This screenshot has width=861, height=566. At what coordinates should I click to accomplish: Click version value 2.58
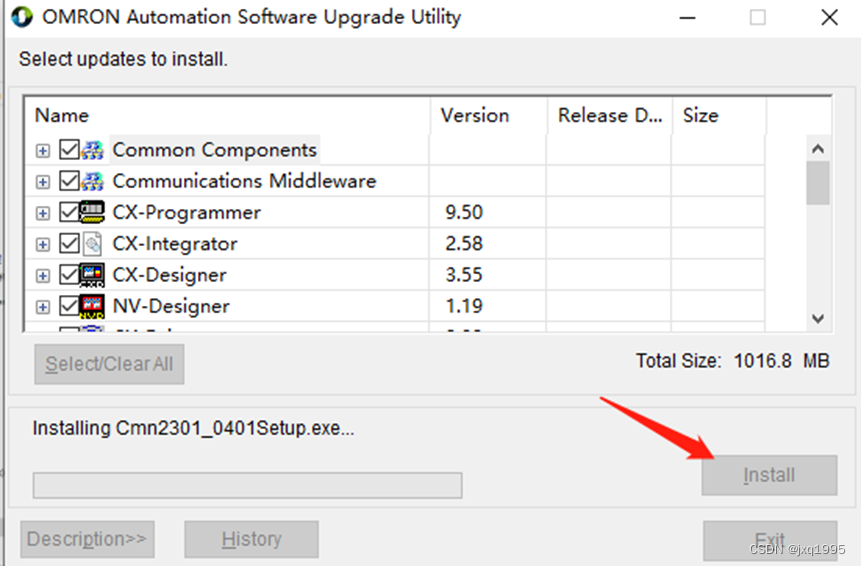click(x=464, y=244)
